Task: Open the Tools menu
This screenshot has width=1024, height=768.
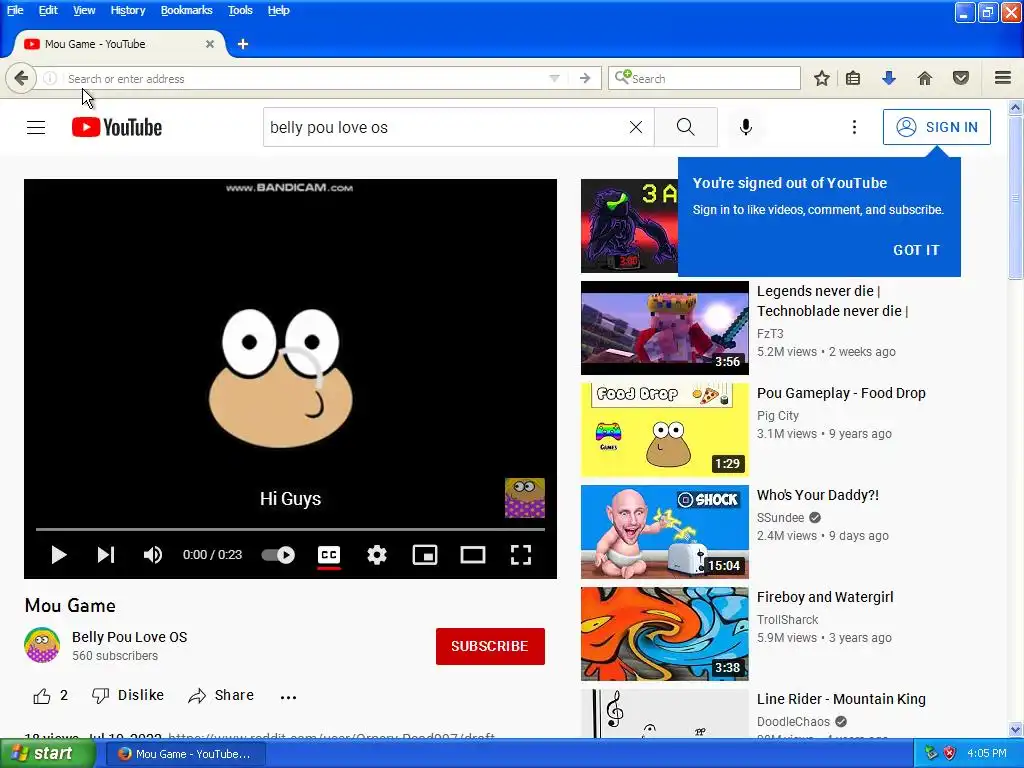Action: (x=240, y=10)
